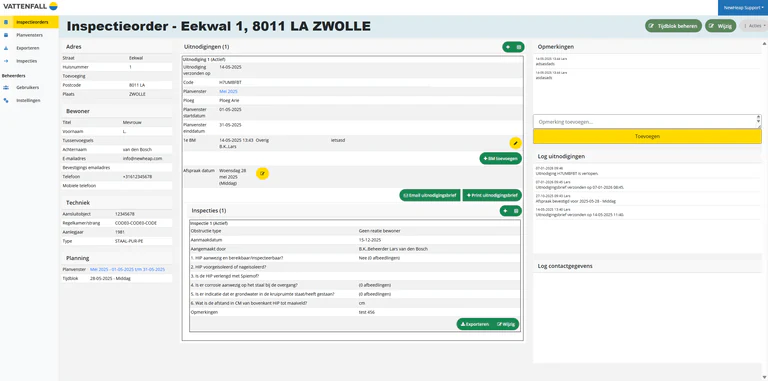This screenshot has width=768, height=381.
Task: Click the Instellingen gears icon
Action: (x=6, y=100)
